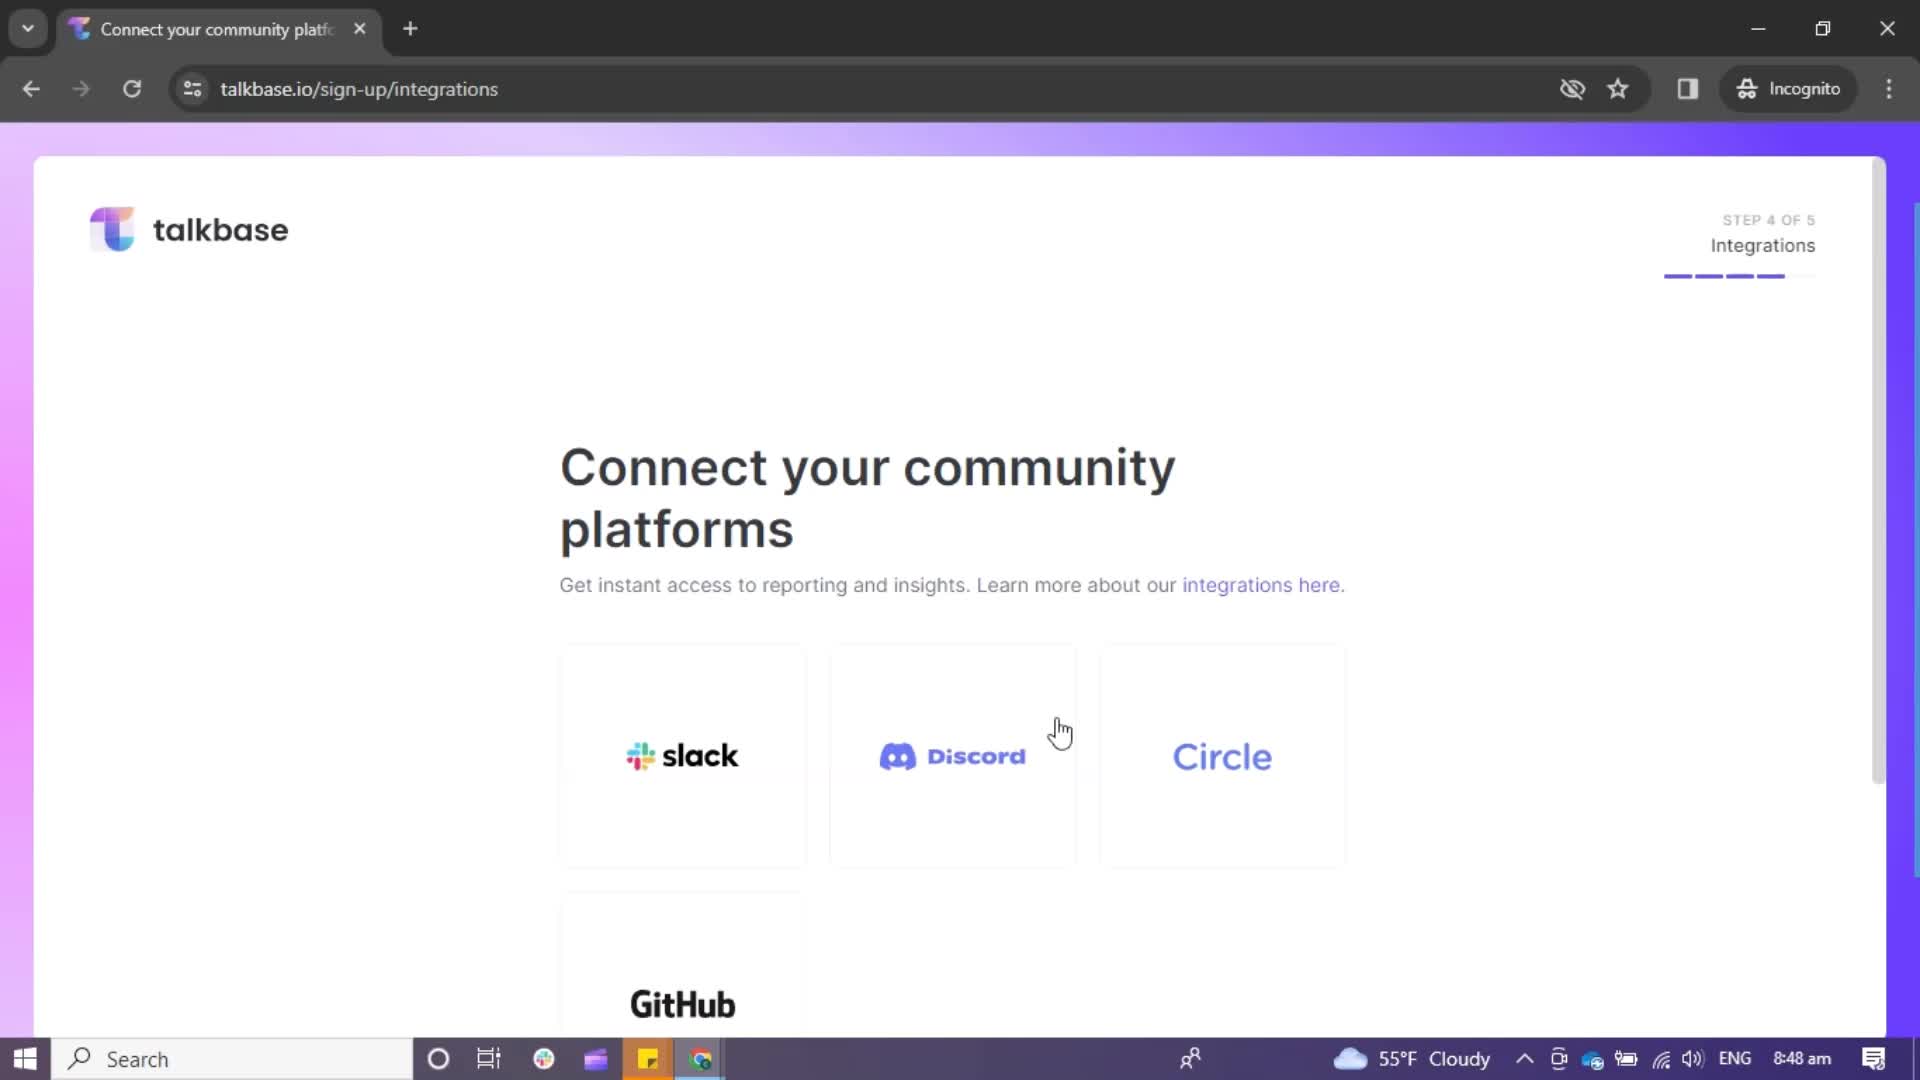Click the browser profile sidebar icon

pos(1687,88)
